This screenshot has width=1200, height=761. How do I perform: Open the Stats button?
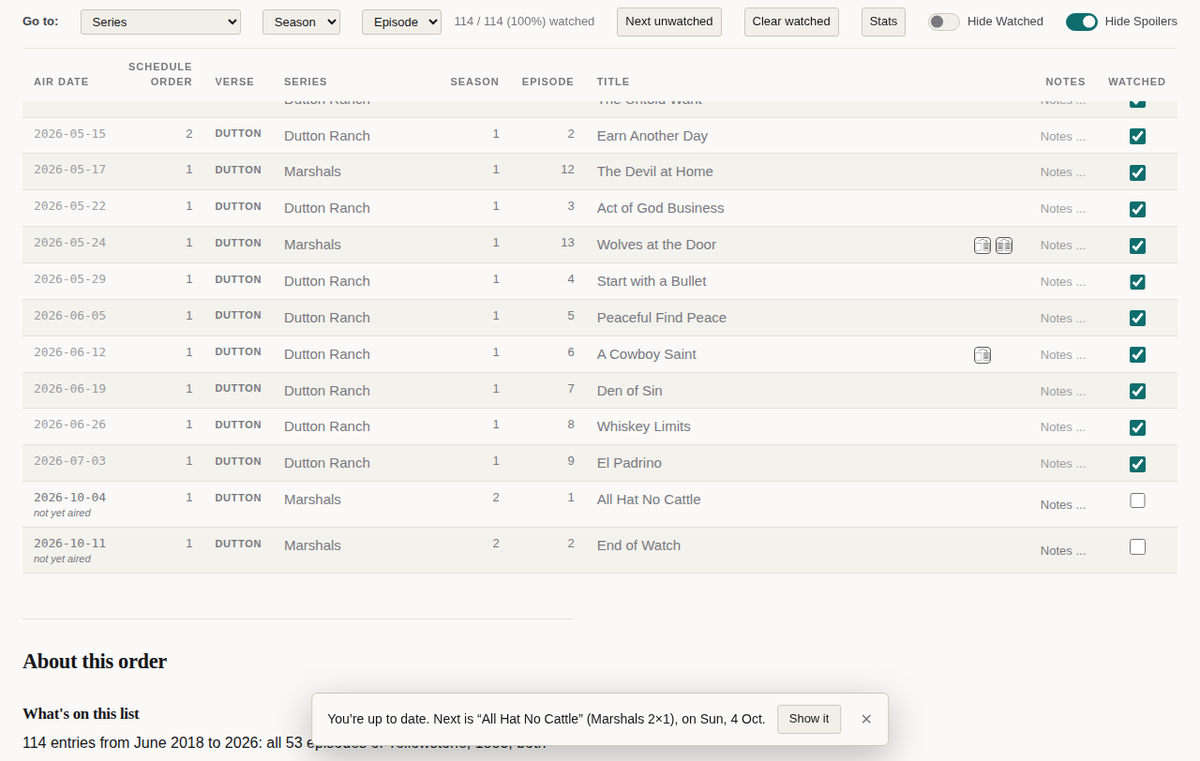tap(883, 22)
